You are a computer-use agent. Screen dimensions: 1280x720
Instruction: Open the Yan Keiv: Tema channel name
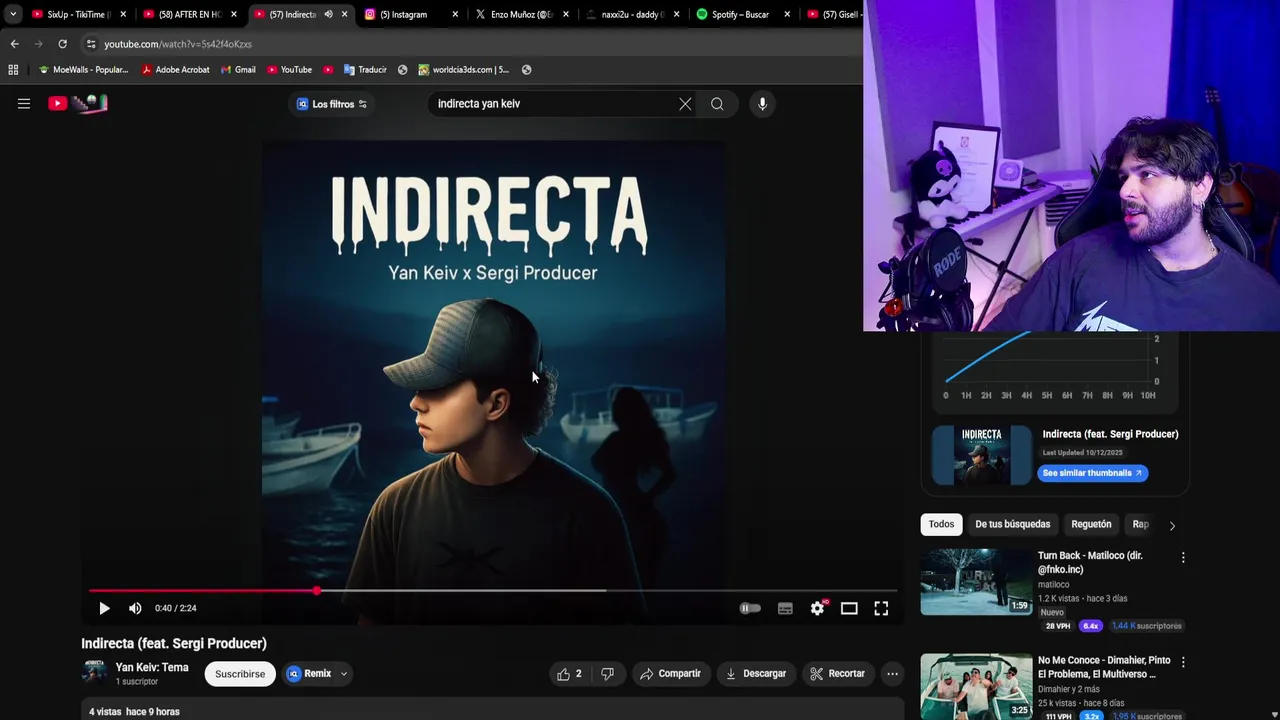(x=152, y=667)
